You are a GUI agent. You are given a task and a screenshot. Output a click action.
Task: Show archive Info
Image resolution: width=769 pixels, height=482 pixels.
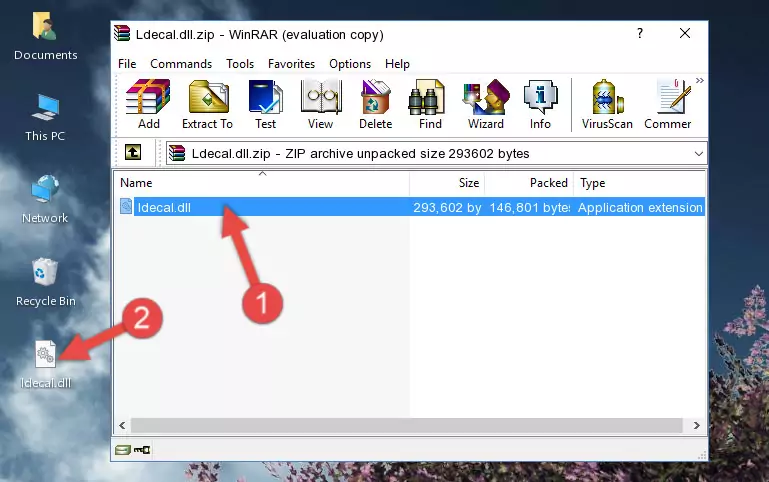tap(540, 104)
